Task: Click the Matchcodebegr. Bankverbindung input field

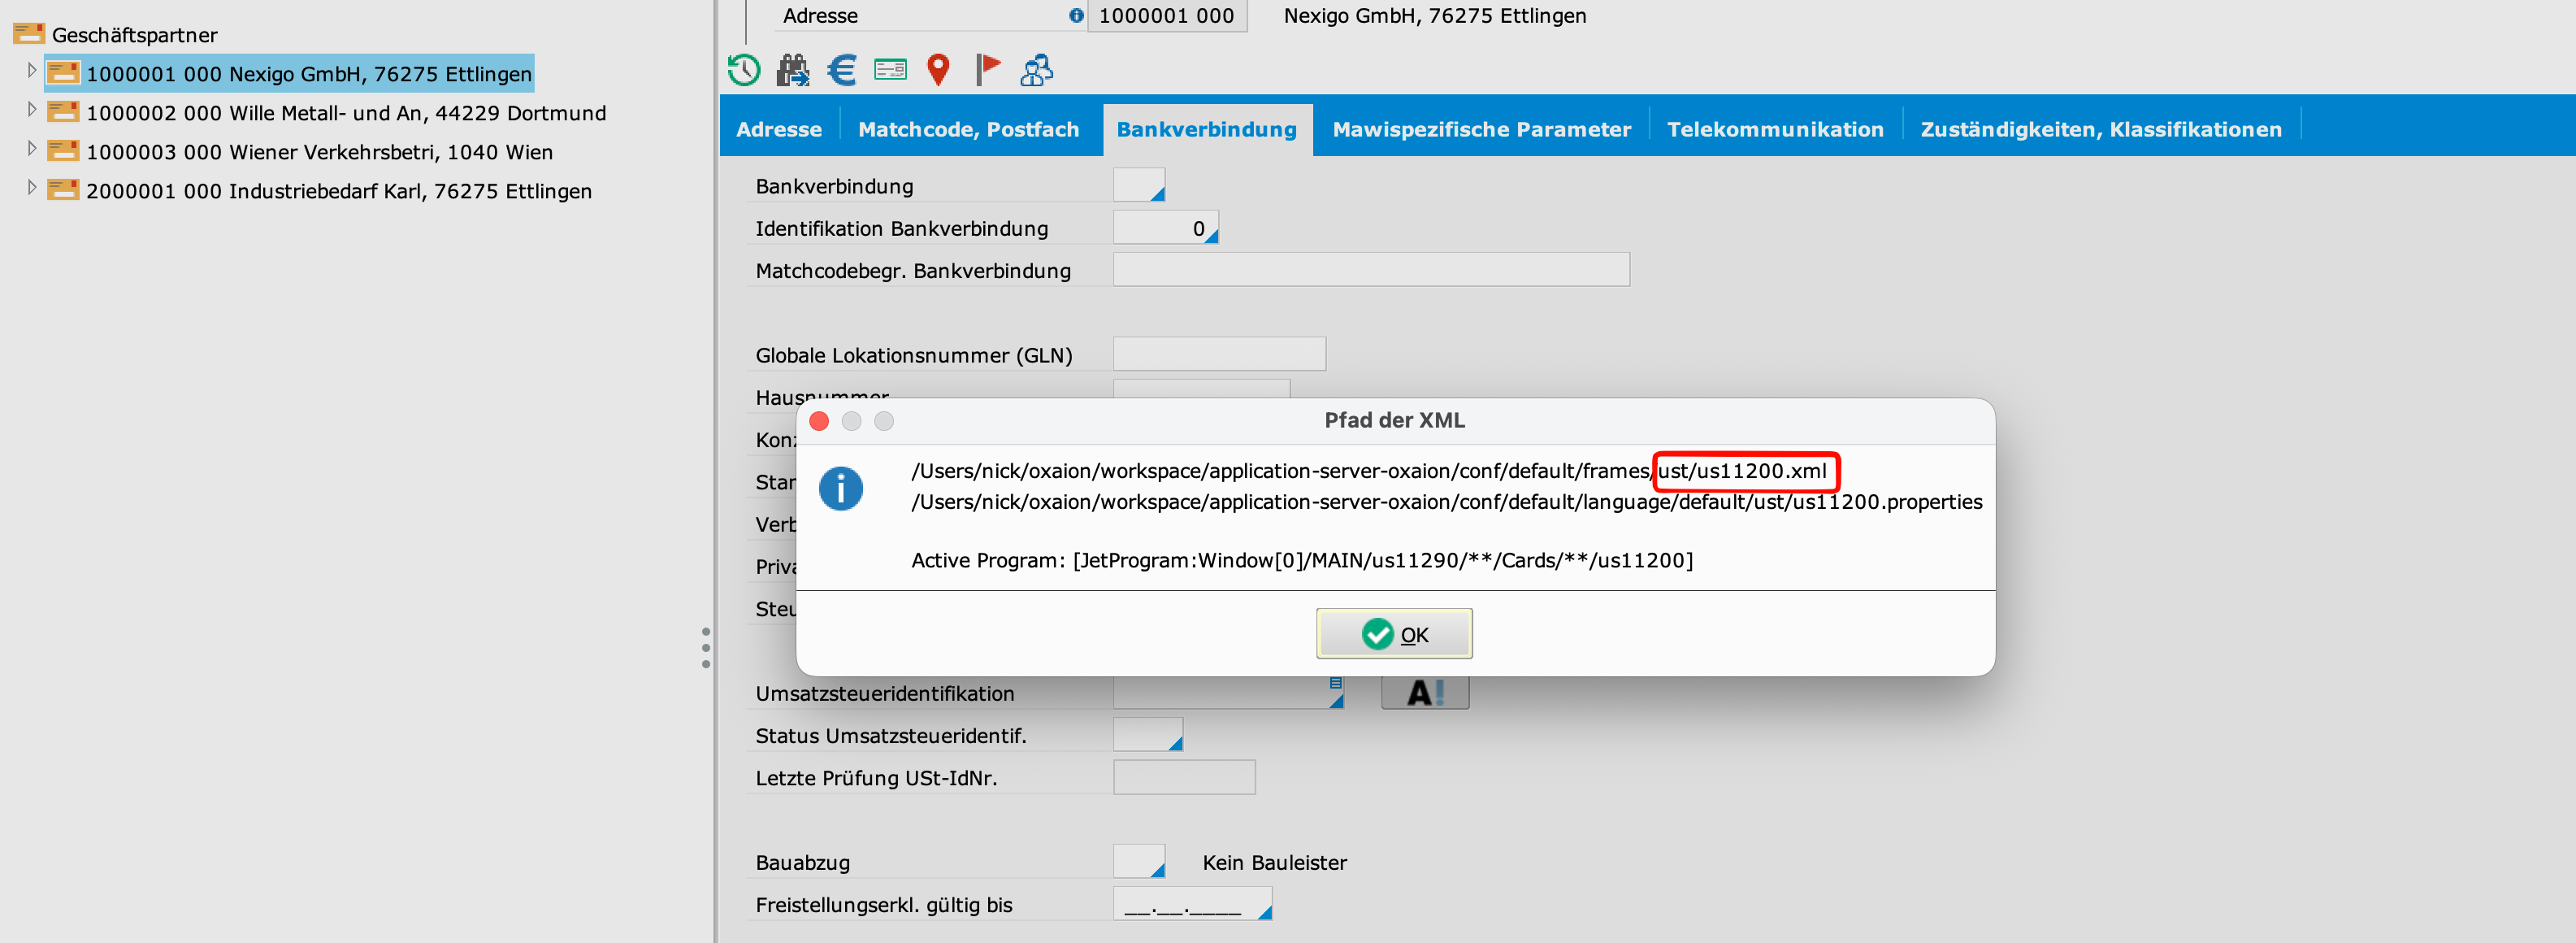Action: click(1370, 269)
